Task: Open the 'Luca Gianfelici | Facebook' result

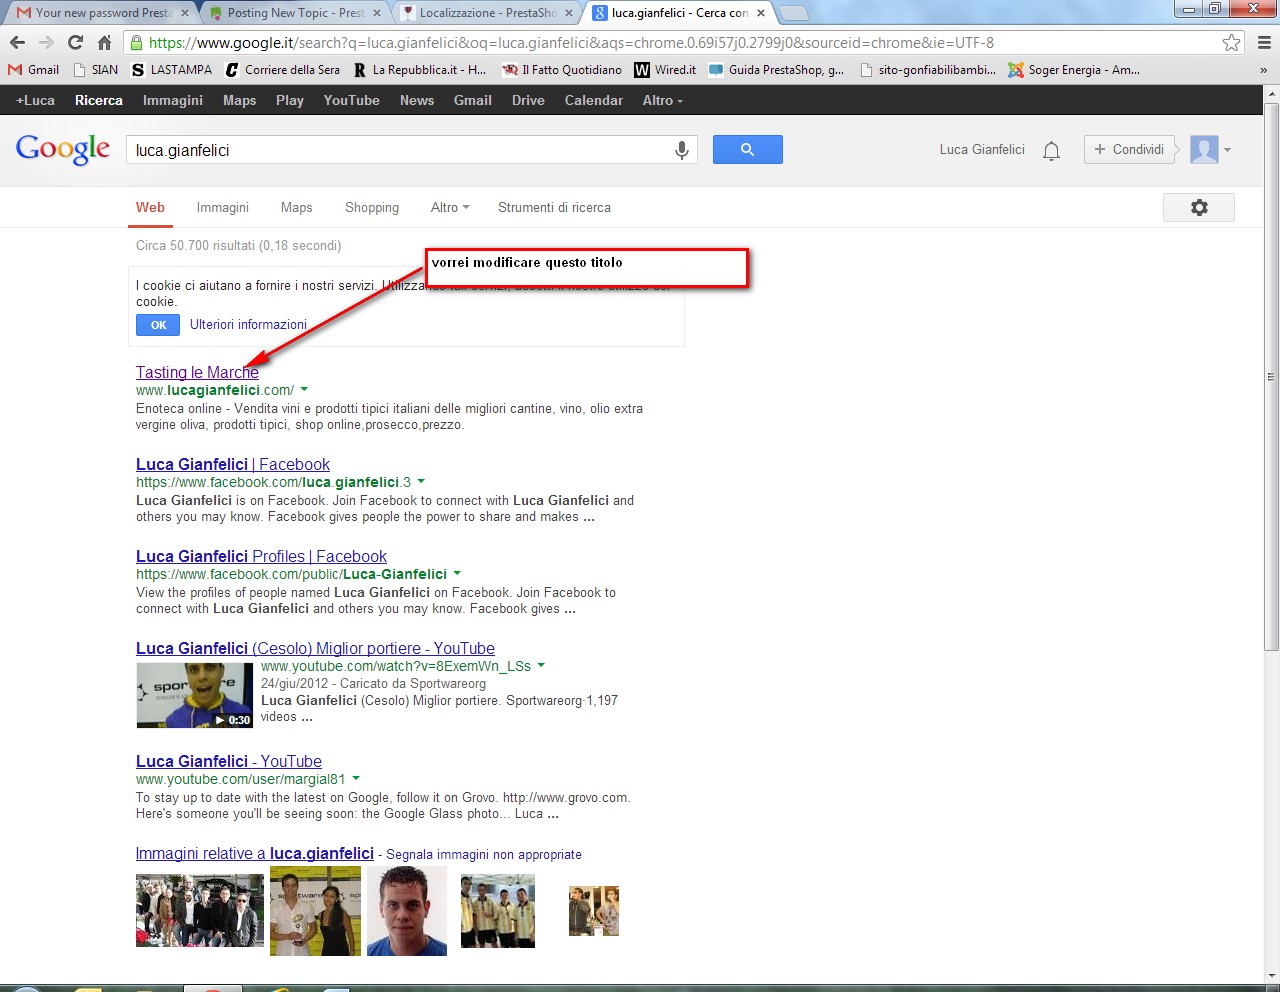Action: click(x=233, y=464)
